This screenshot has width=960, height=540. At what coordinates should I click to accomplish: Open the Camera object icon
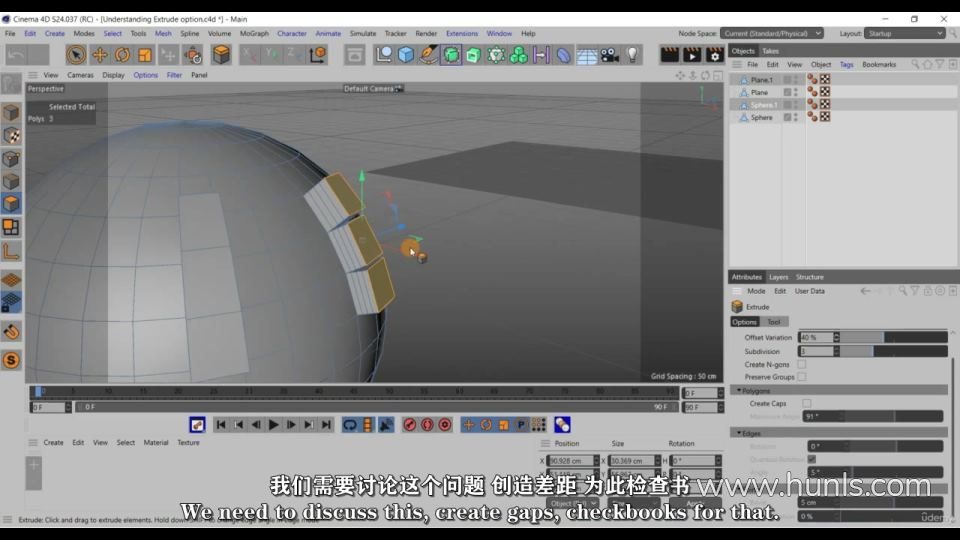tap(610, 55)
